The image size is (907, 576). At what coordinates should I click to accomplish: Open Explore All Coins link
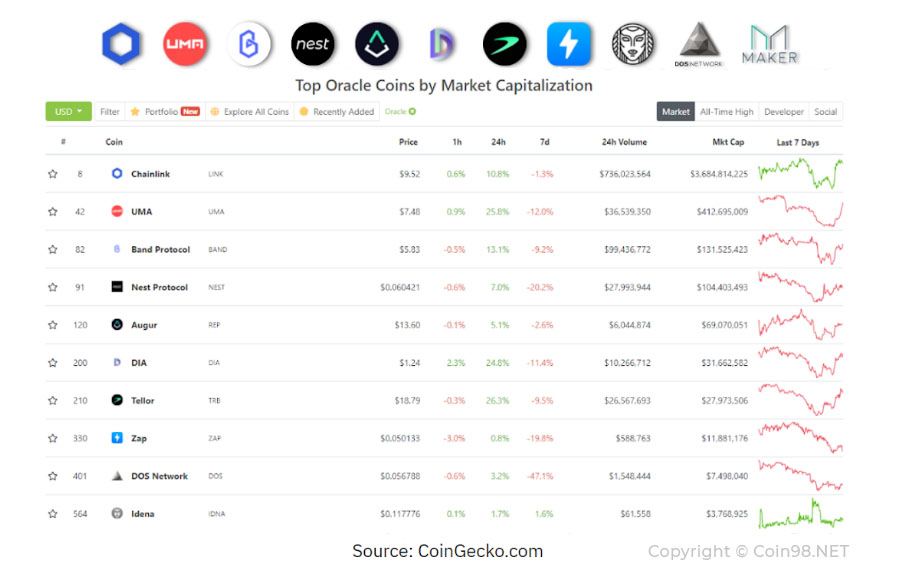(x=249, y=112)
